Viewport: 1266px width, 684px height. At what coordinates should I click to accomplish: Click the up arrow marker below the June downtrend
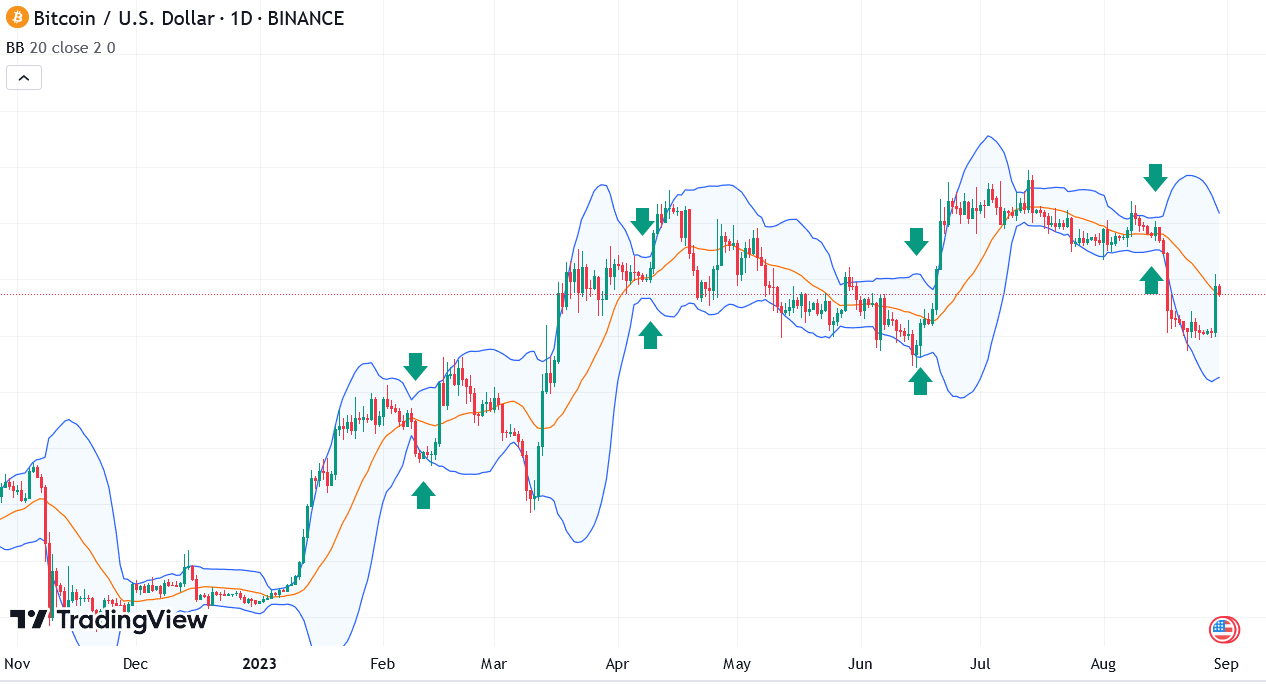[916, 240]
